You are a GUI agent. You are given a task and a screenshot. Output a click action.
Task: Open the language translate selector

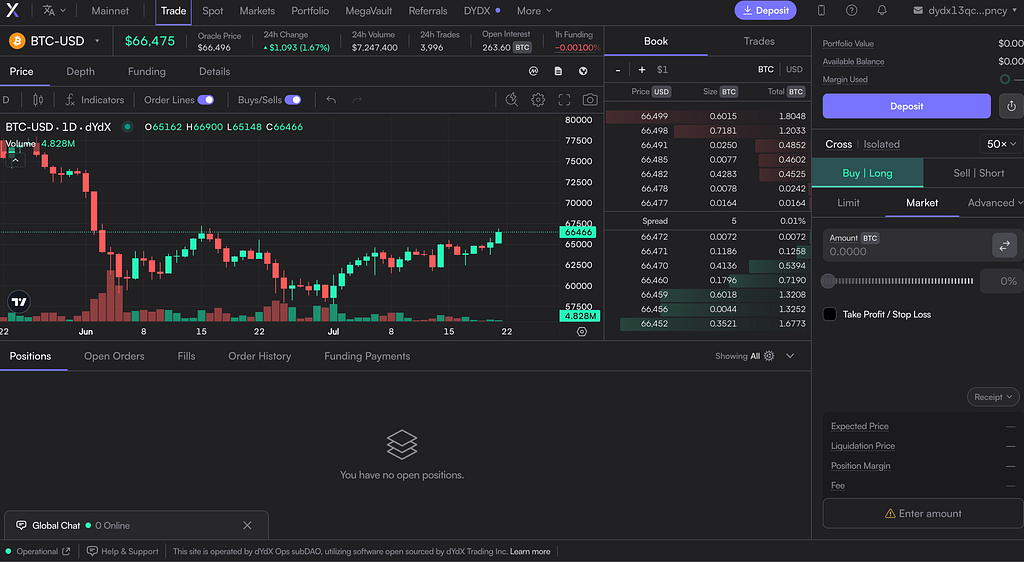54,10
